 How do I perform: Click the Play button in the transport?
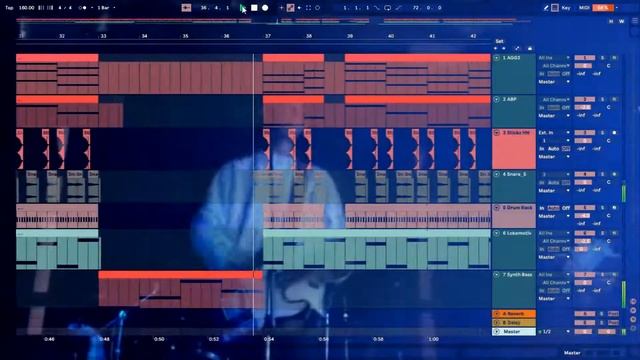click(243, 8)
